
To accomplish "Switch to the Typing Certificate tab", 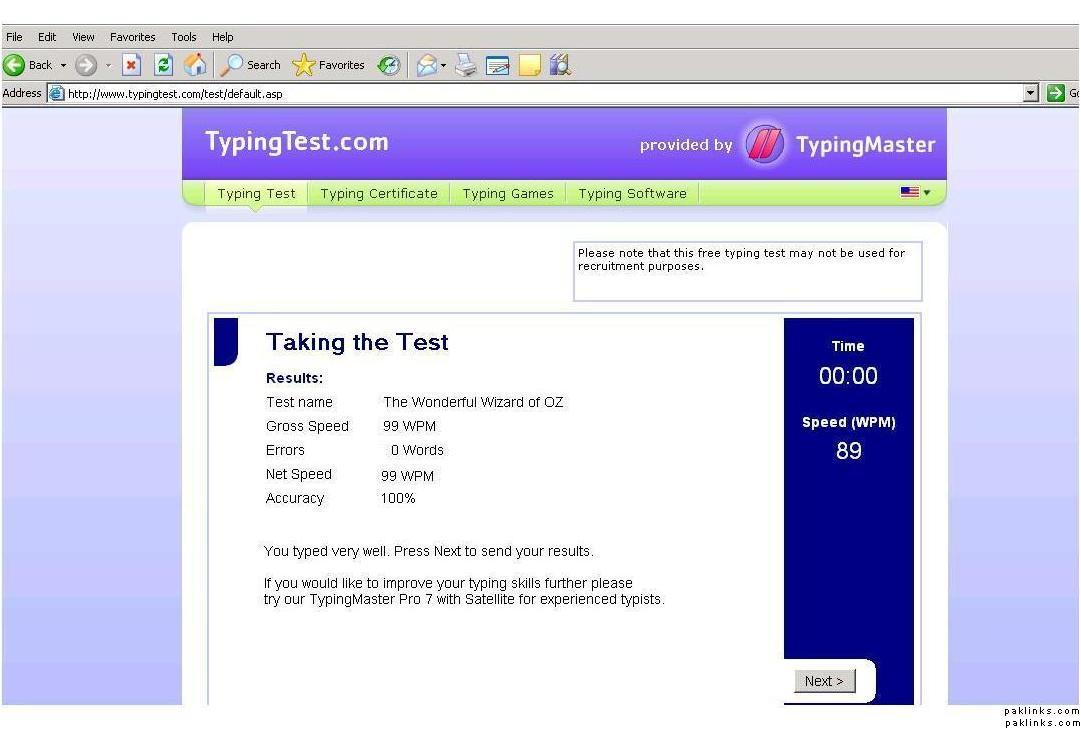I will pyautogui.click(x=379, y=194).
